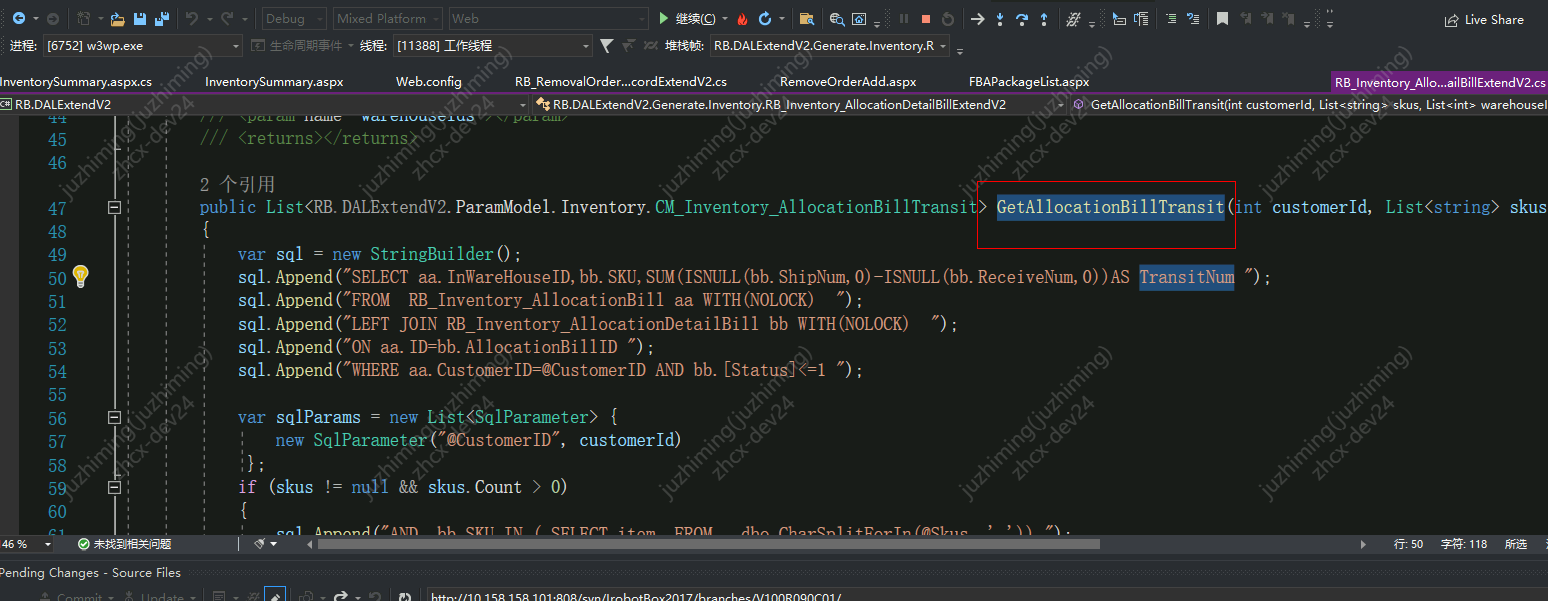
Task: Click the open file folder icon
Action: [x=118, y=19]
